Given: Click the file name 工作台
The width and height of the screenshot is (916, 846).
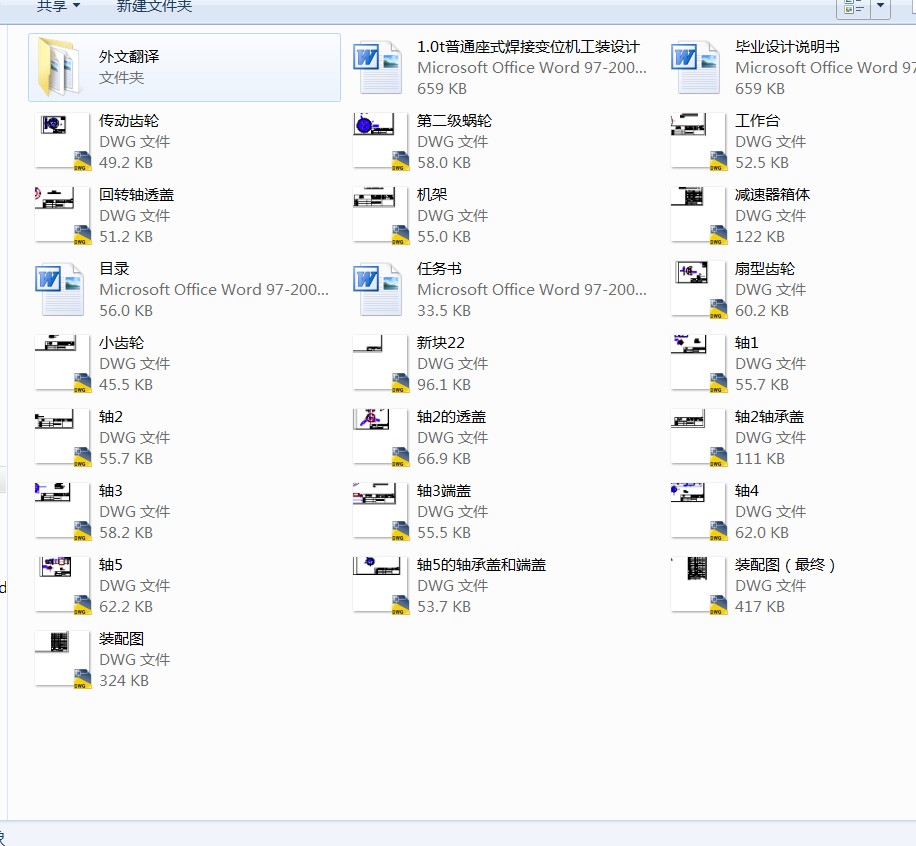Looking at the screenshot, I should point(758,121).
